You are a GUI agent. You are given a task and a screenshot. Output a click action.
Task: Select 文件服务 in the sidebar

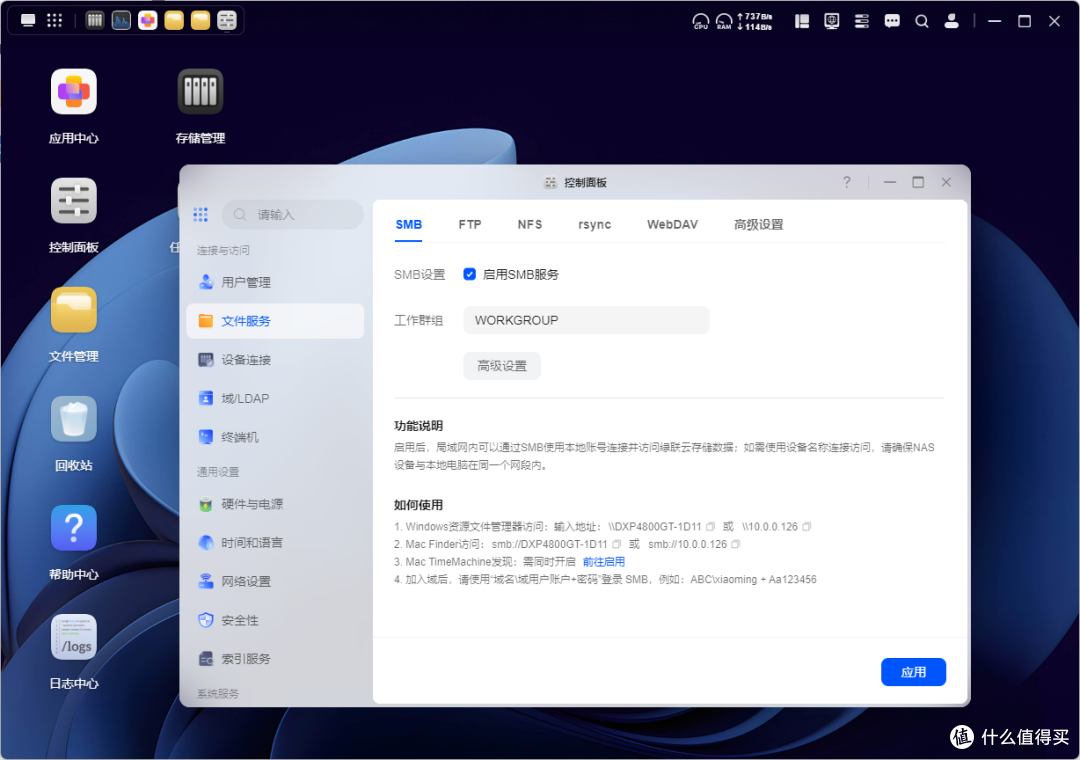click(x=275, y=321)
